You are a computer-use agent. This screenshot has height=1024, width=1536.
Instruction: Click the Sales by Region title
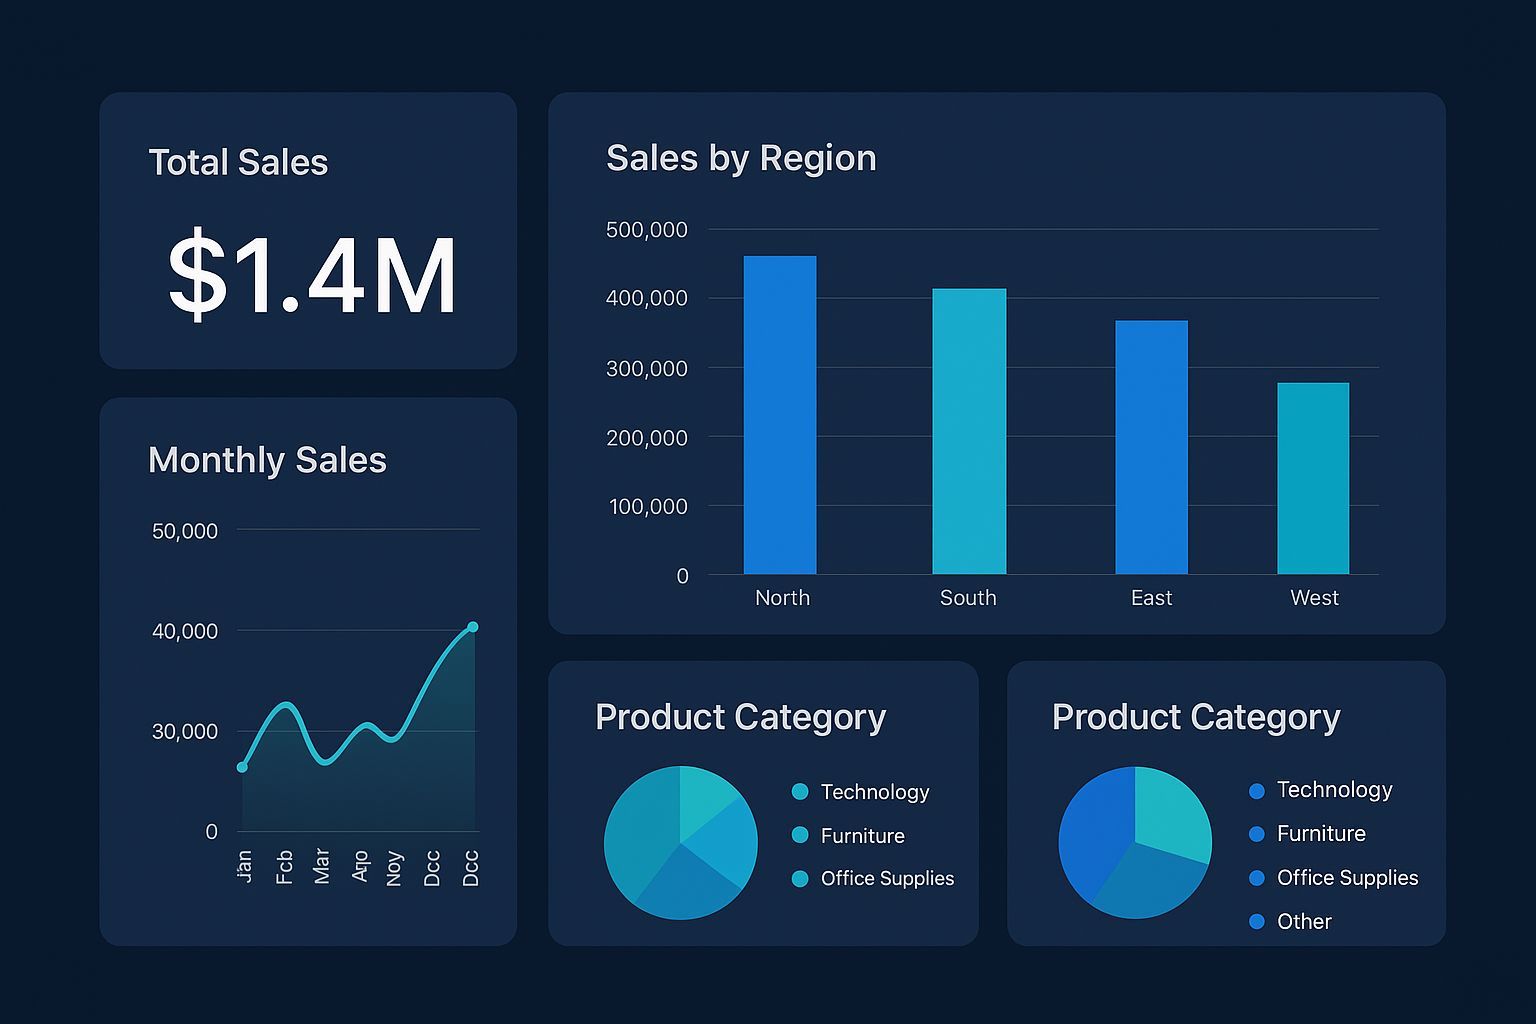click(x=741, y=158)
